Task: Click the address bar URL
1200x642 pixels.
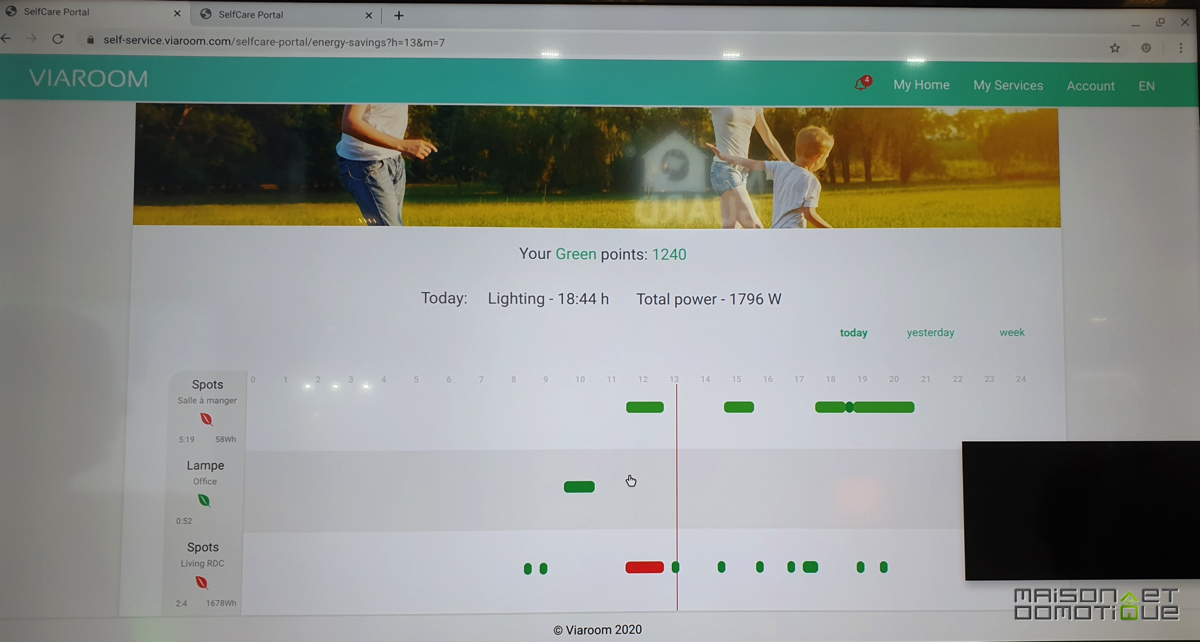Action: tap(274, 42)
